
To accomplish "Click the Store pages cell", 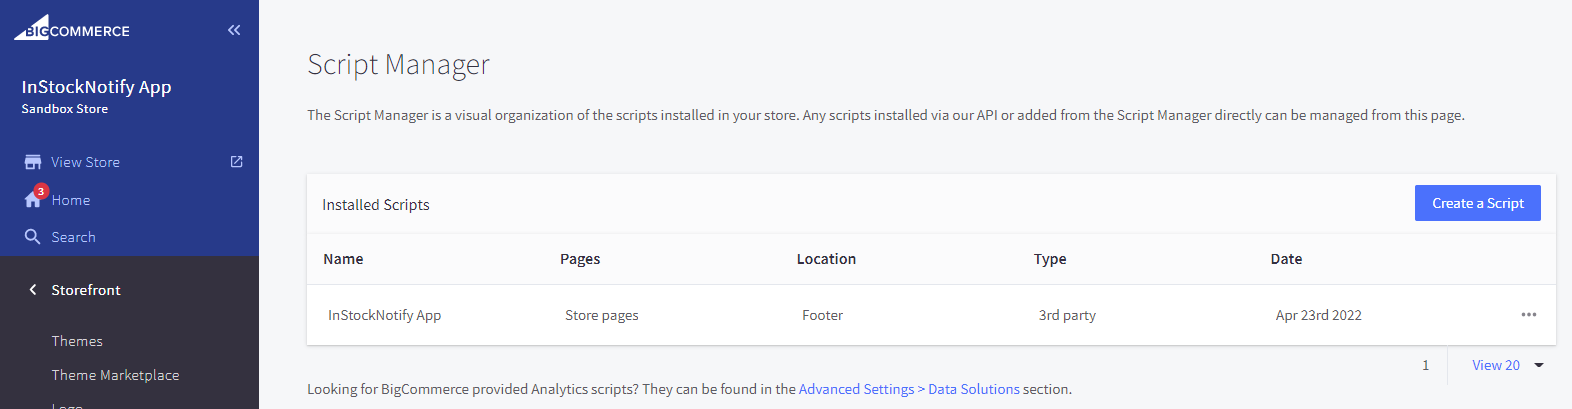I will pyautogui.click(x=601, y=315).
